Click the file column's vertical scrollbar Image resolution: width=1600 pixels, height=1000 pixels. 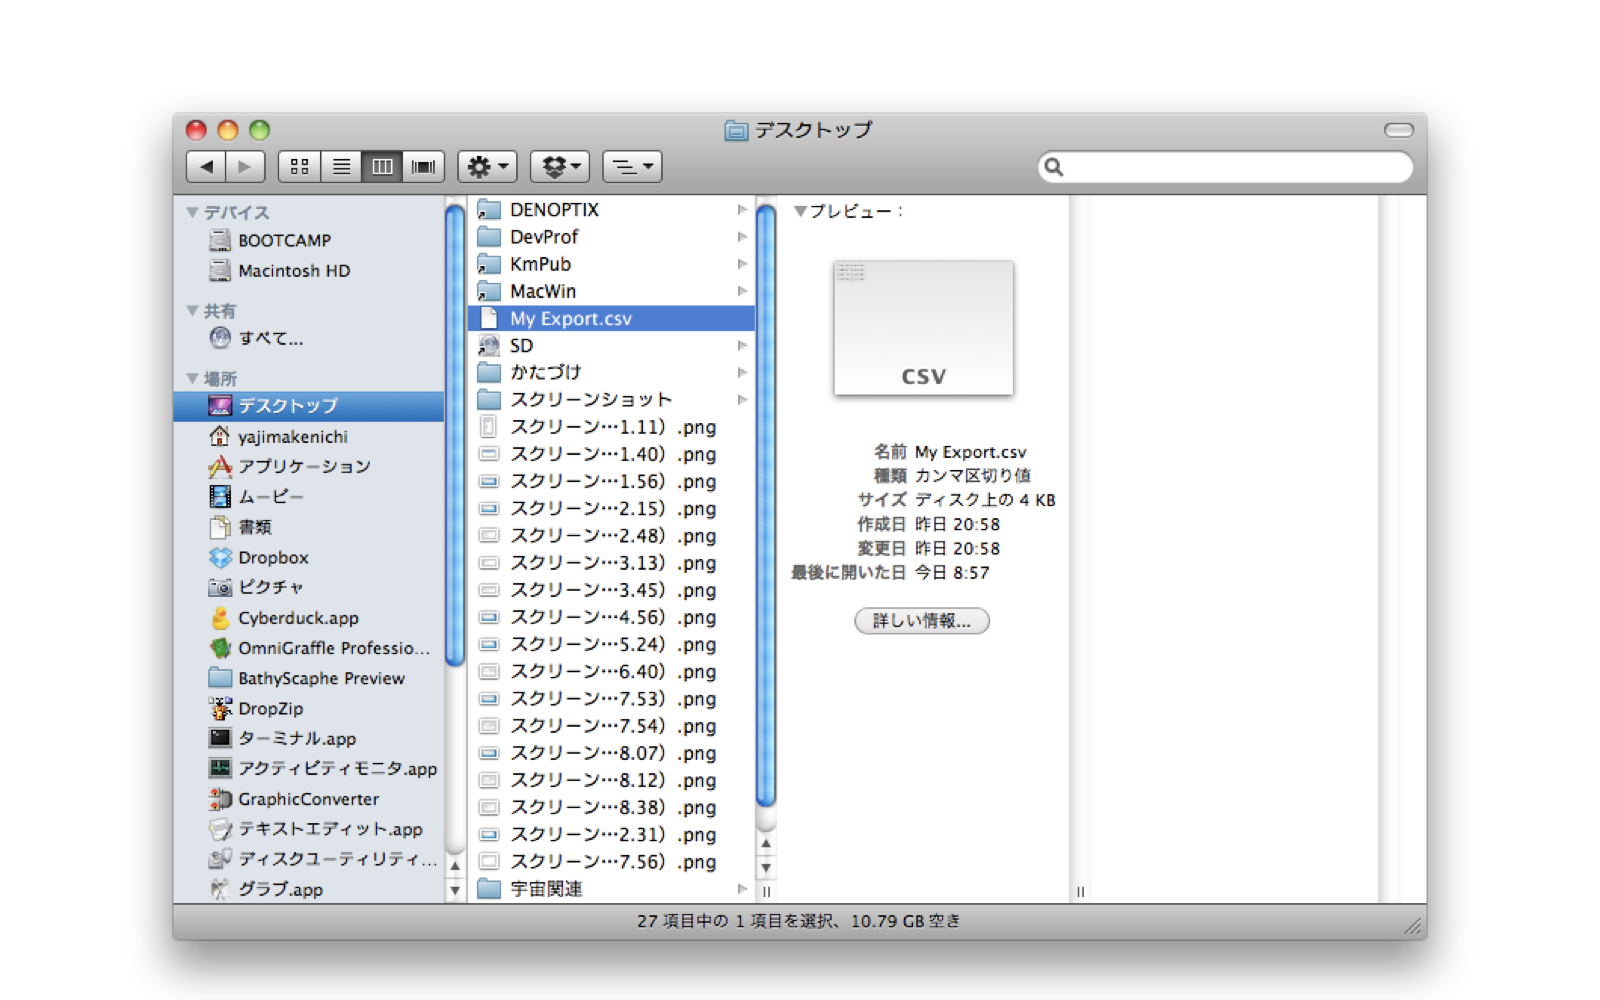[766, 500]
